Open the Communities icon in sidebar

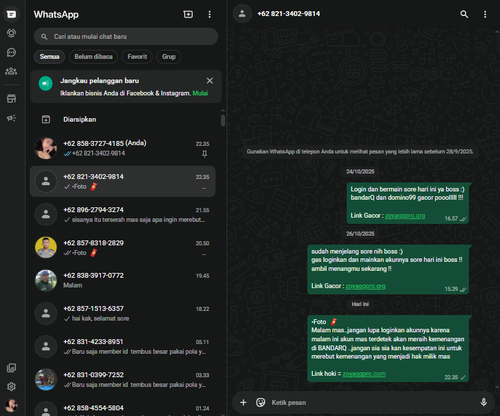11,71
